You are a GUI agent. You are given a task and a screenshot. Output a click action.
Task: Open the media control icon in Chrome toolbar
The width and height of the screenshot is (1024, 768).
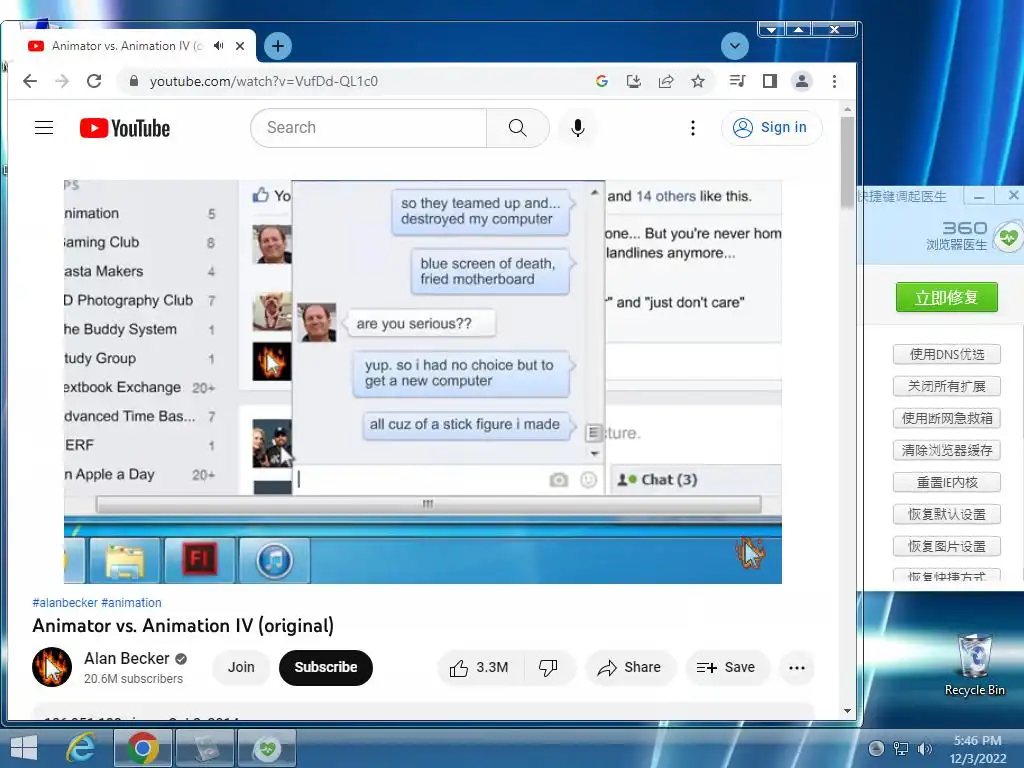coord(737,81)
